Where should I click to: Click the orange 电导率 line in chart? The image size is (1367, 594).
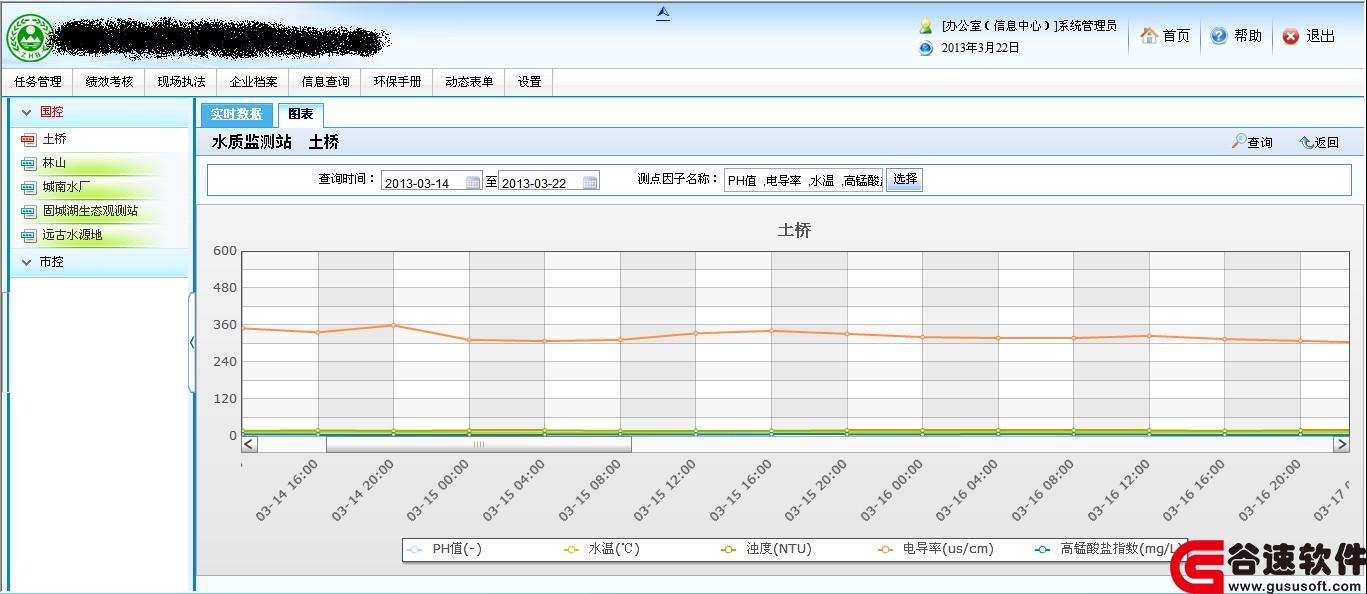click(x=796, y=332)
